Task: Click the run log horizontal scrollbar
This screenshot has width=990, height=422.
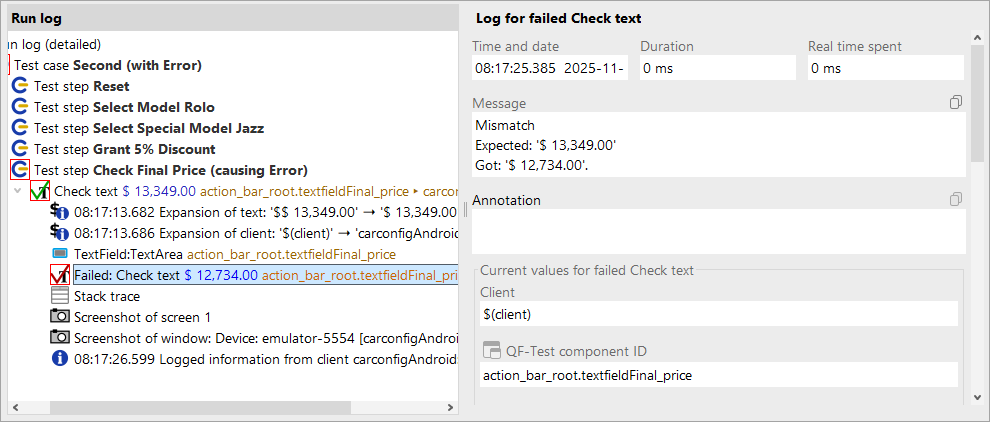Action: click(x=200, y=407)
